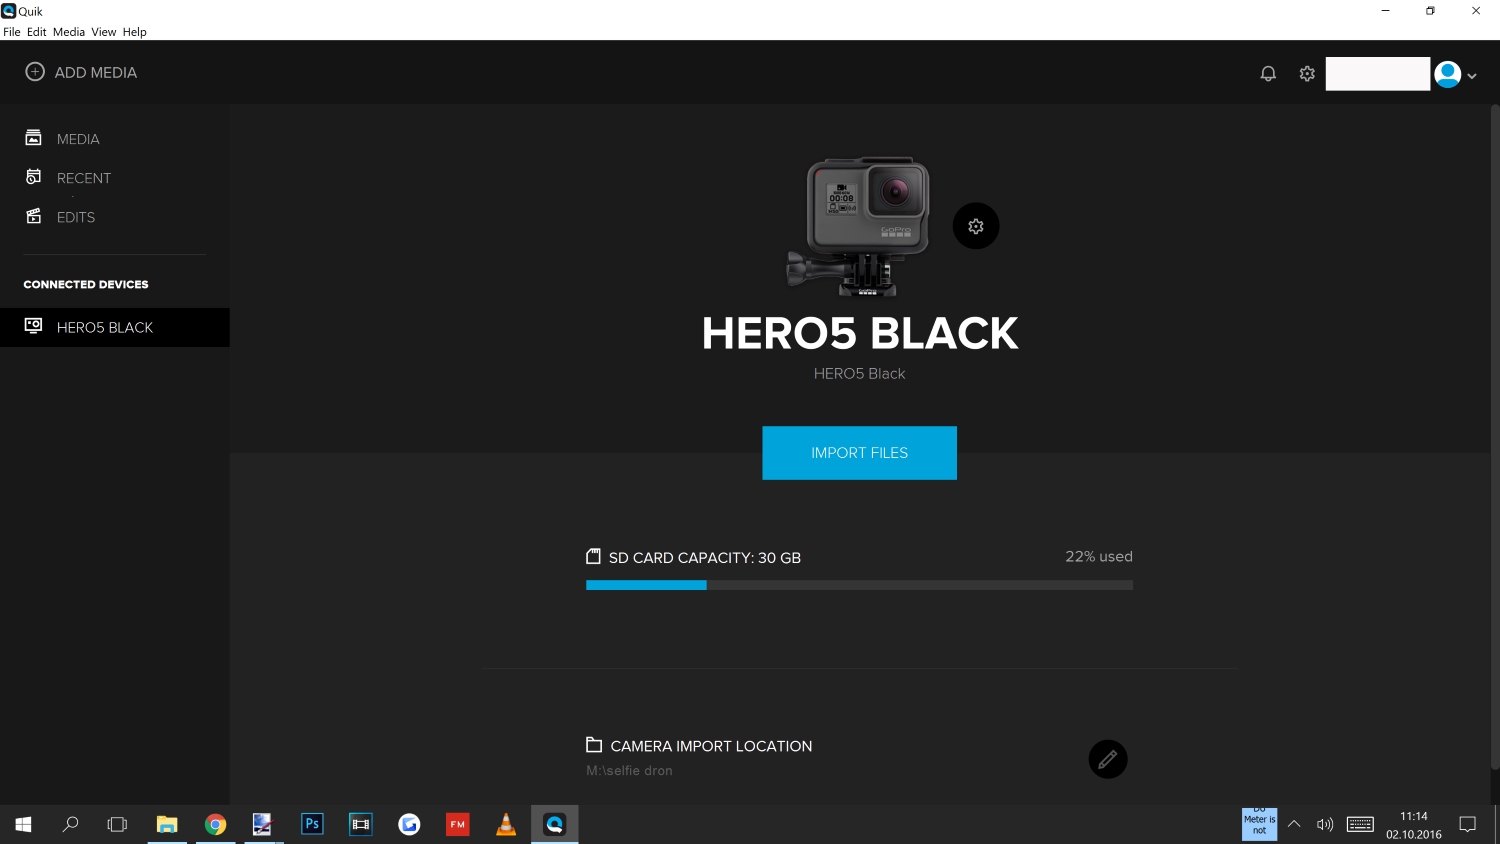
Task: Open the Help menu
Action: point(134,32)
